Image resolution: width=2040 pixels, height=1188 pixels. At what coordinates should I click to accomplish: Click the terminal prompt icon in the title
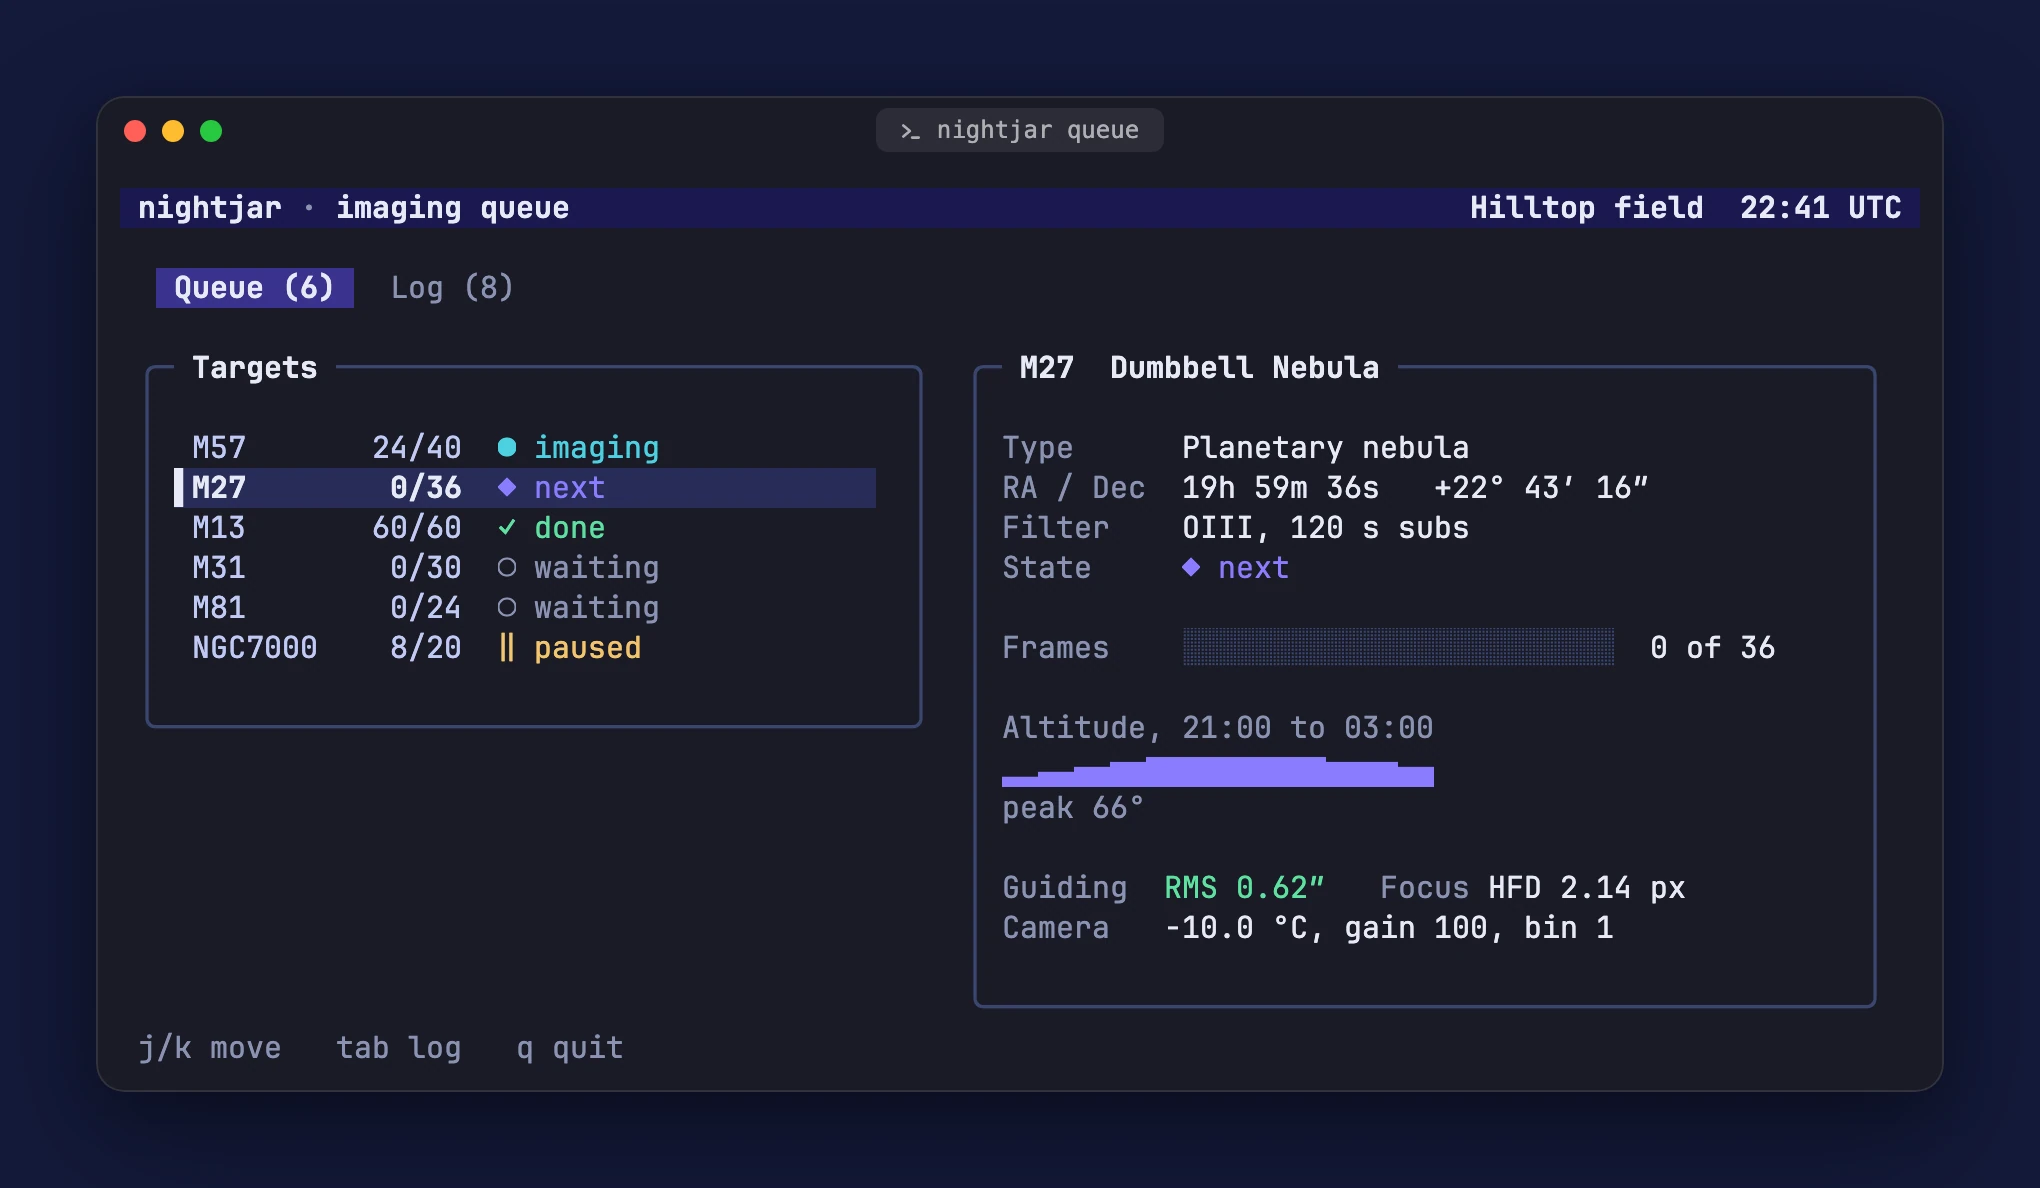910,131
